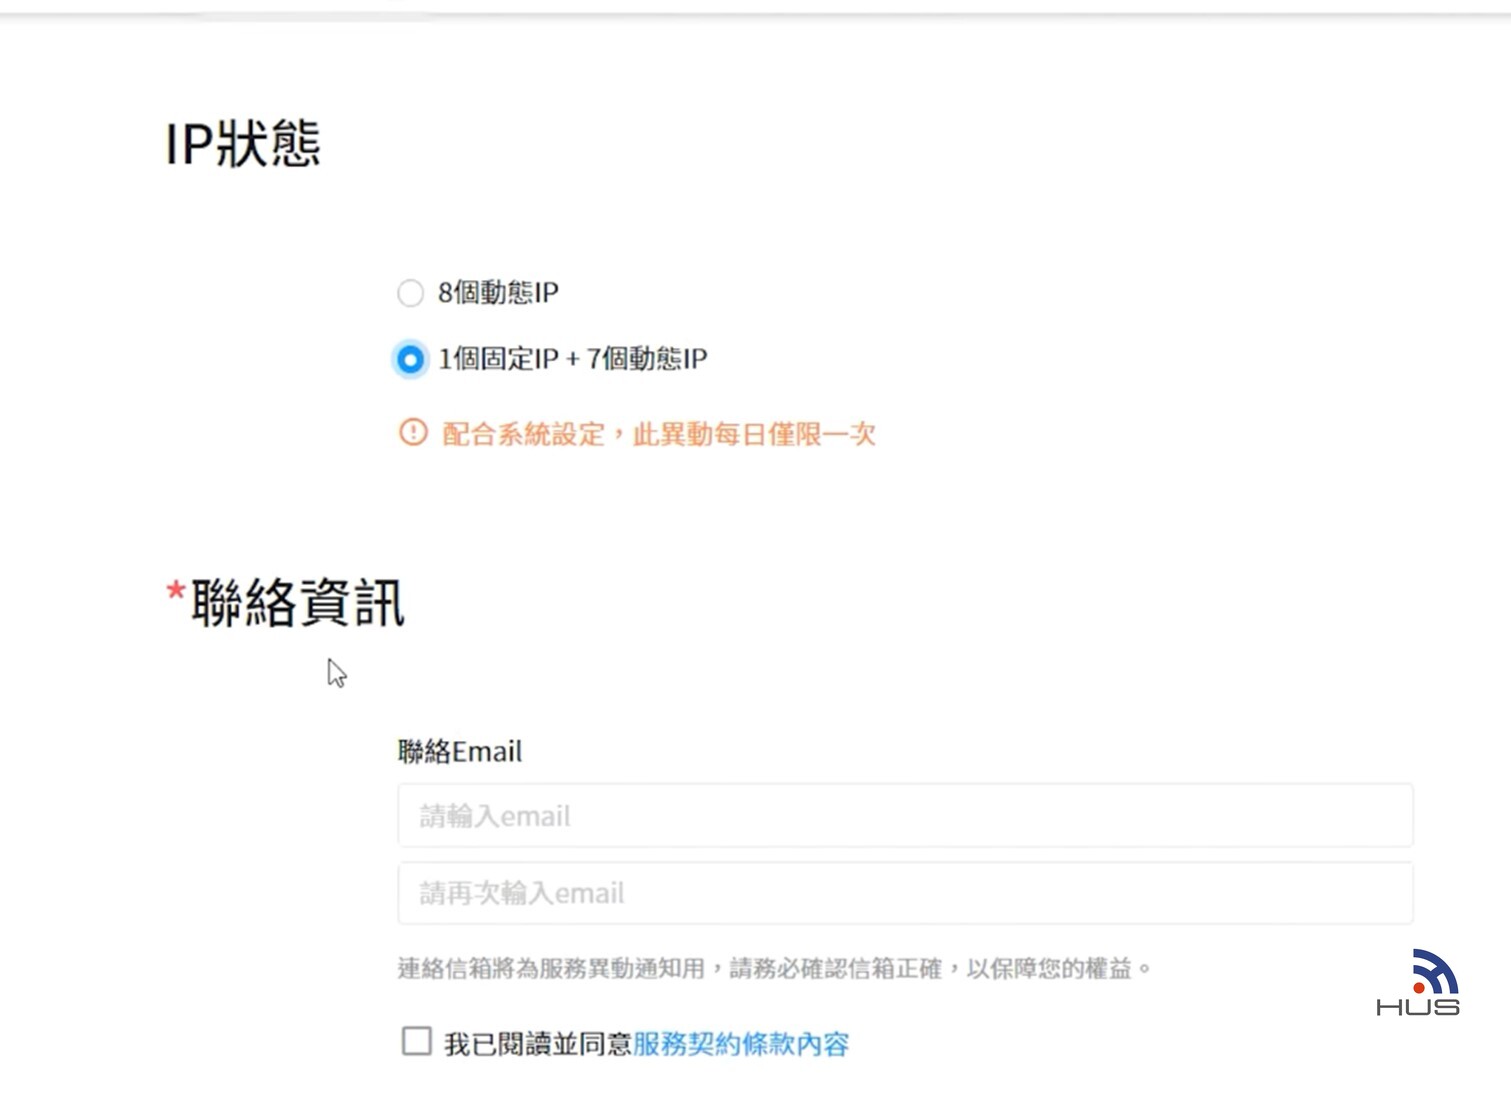Click the 連絡信箱將為服務異動通知用 hint text
Screen dimensions: 1511x1093
point(775,968)
